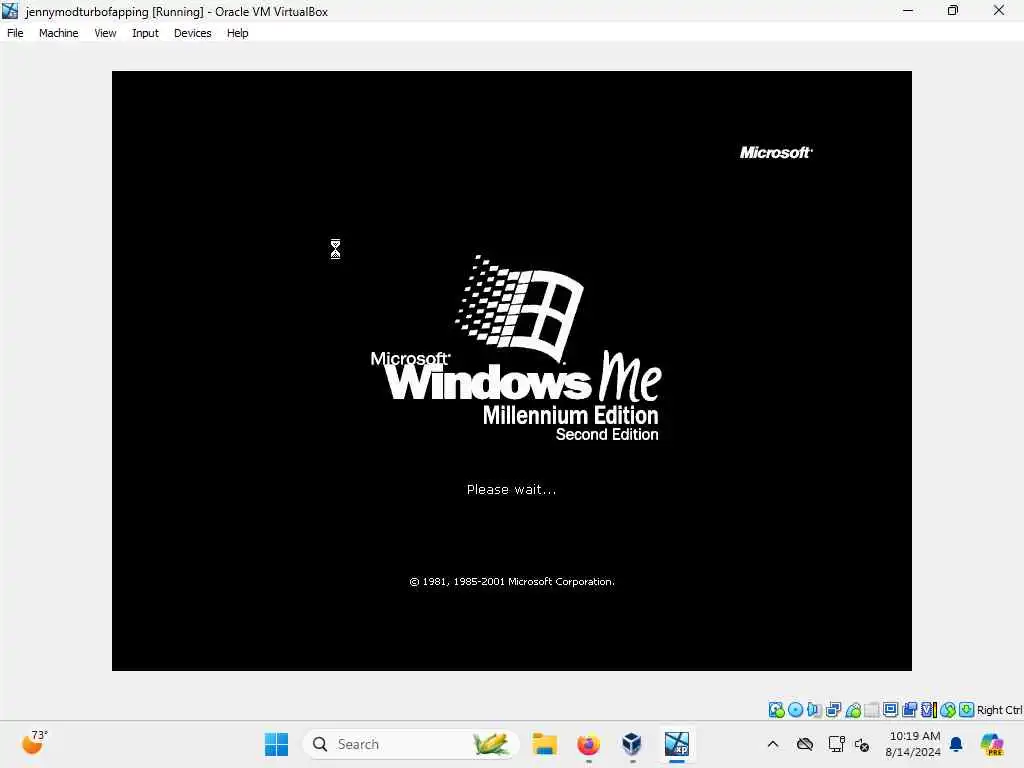Open the weather widget showing 73°

34,743
